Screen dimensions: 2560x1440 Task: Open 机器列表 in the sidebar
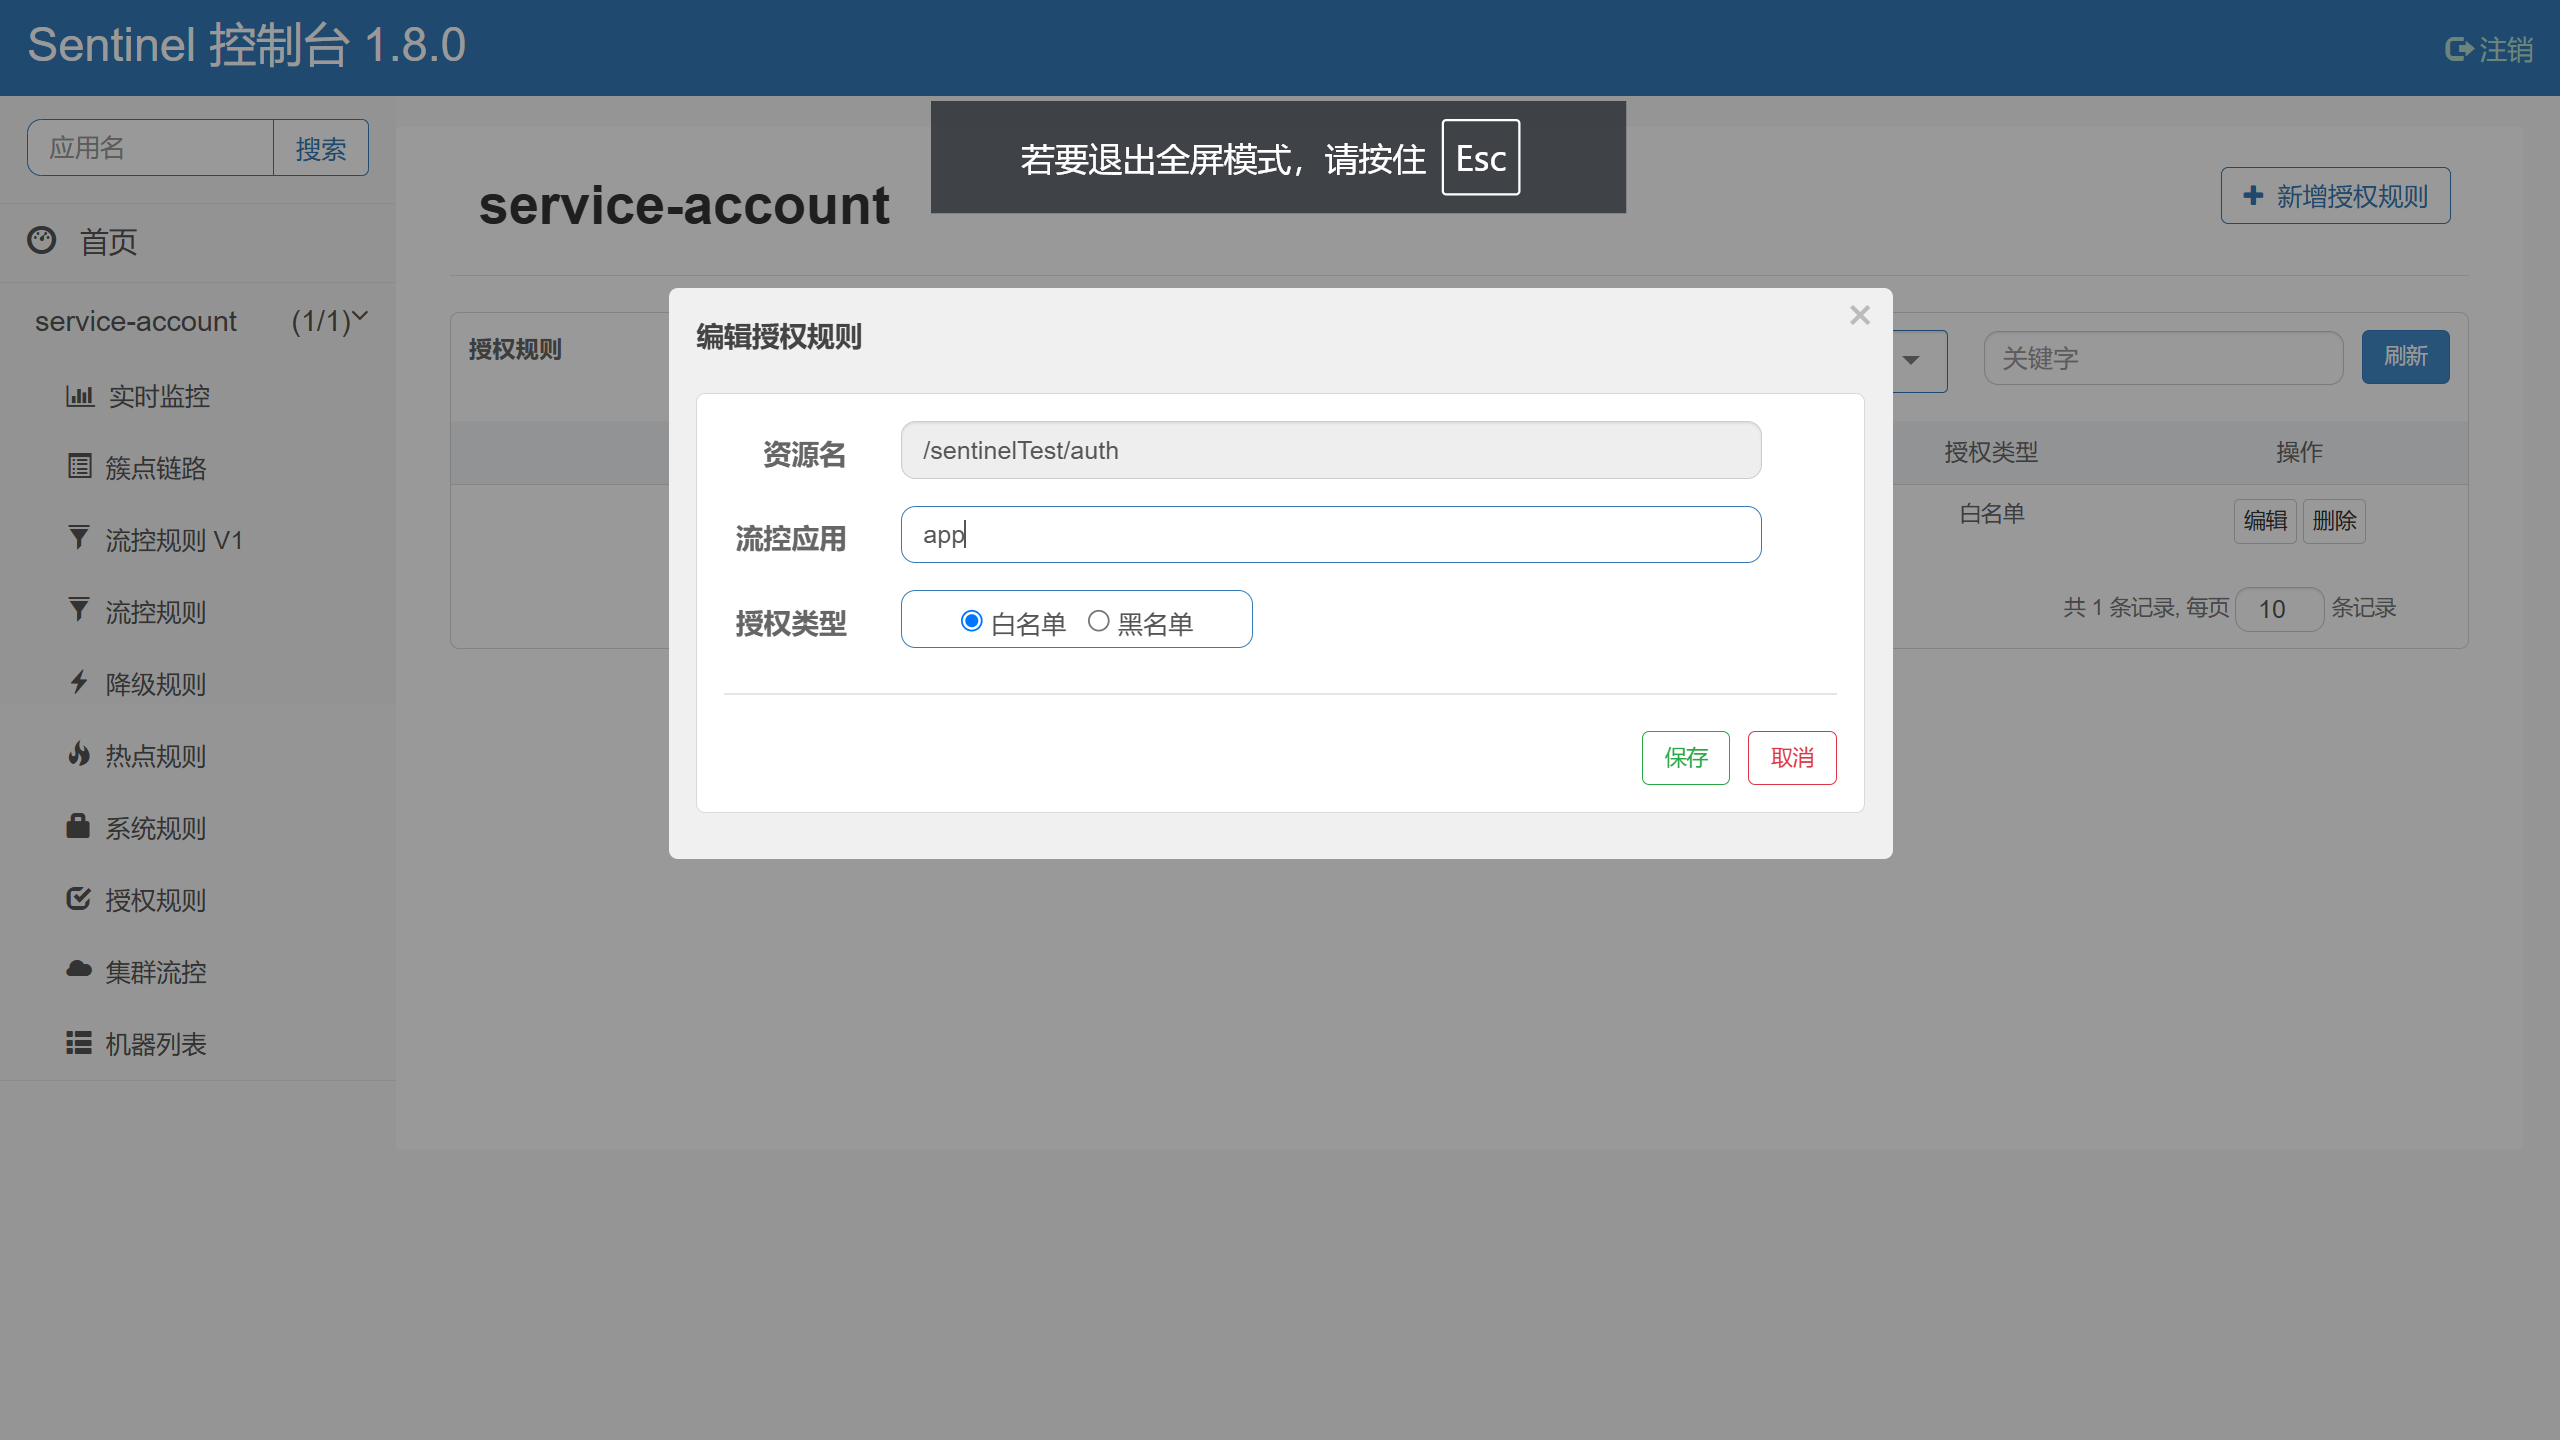(155, 1044)
